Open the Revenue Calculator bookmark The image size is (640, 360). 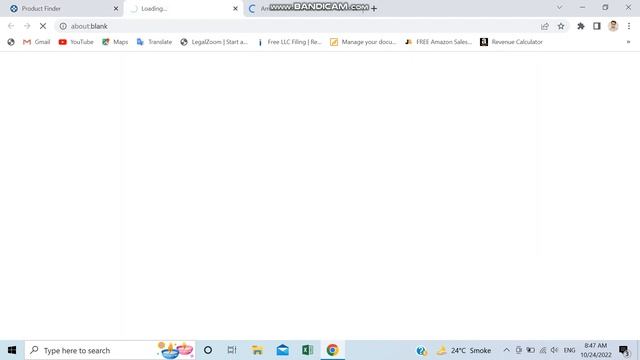point(511,42)
